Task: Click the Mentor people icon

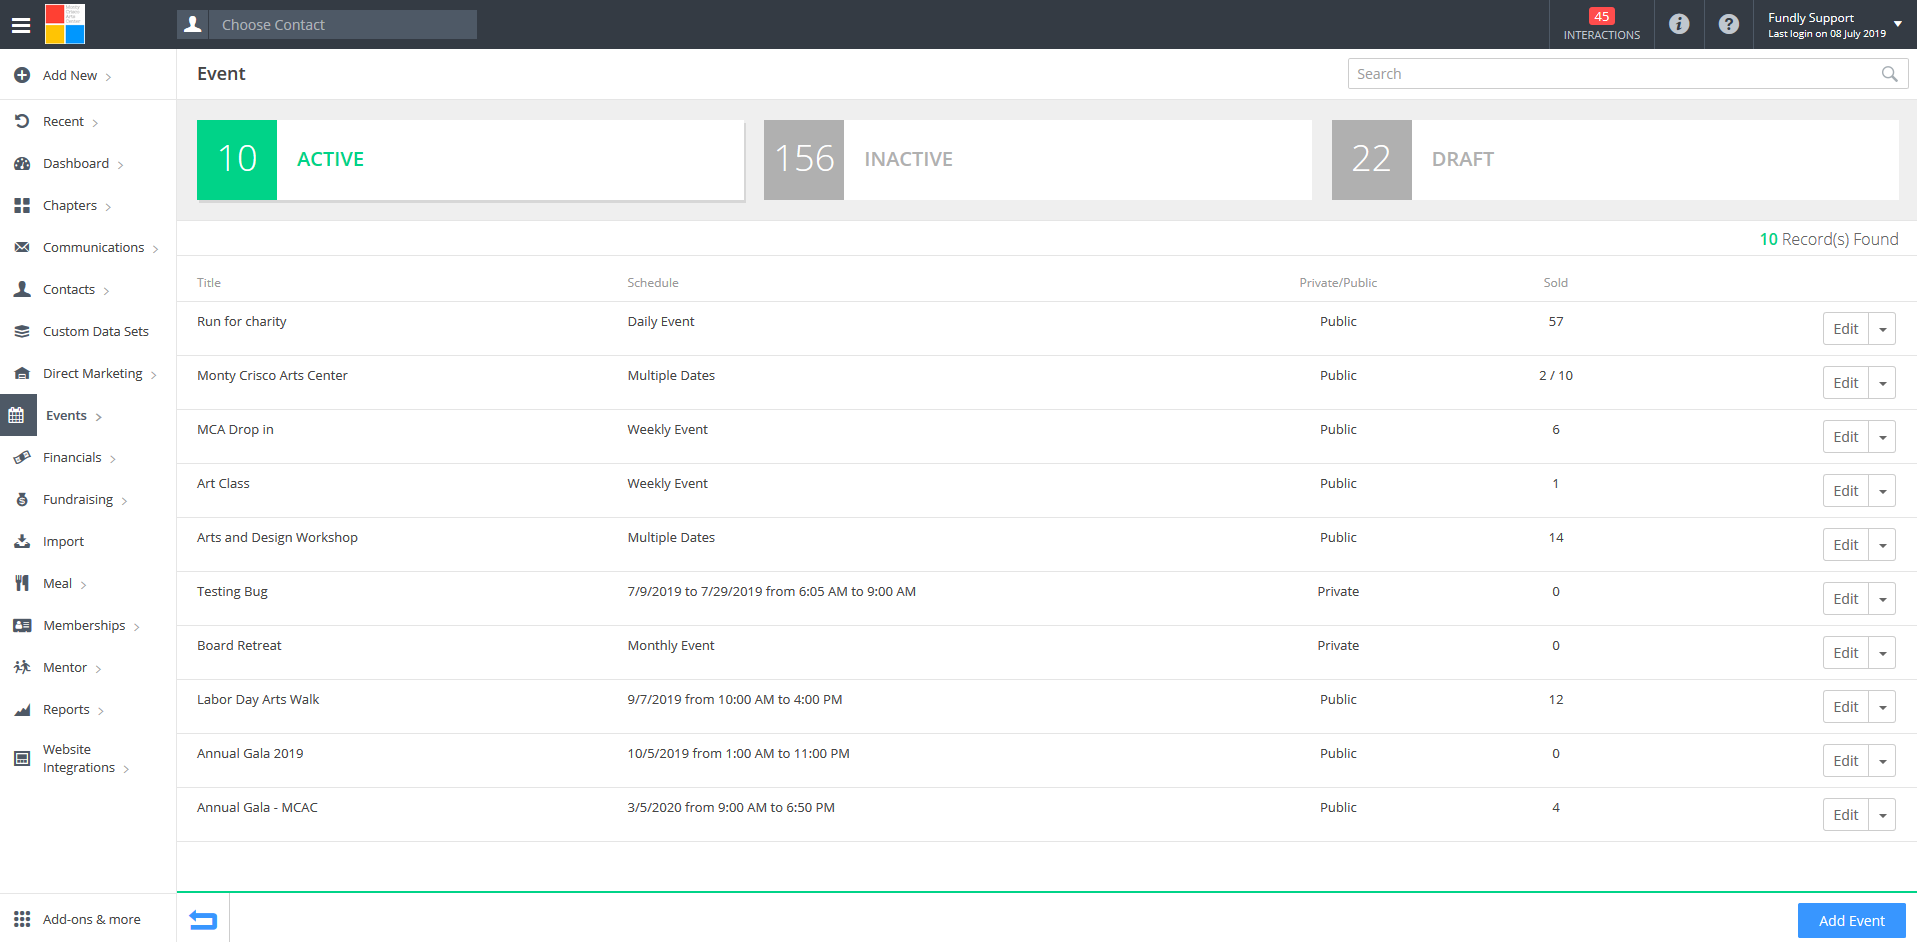Action: tap(22, 667)
